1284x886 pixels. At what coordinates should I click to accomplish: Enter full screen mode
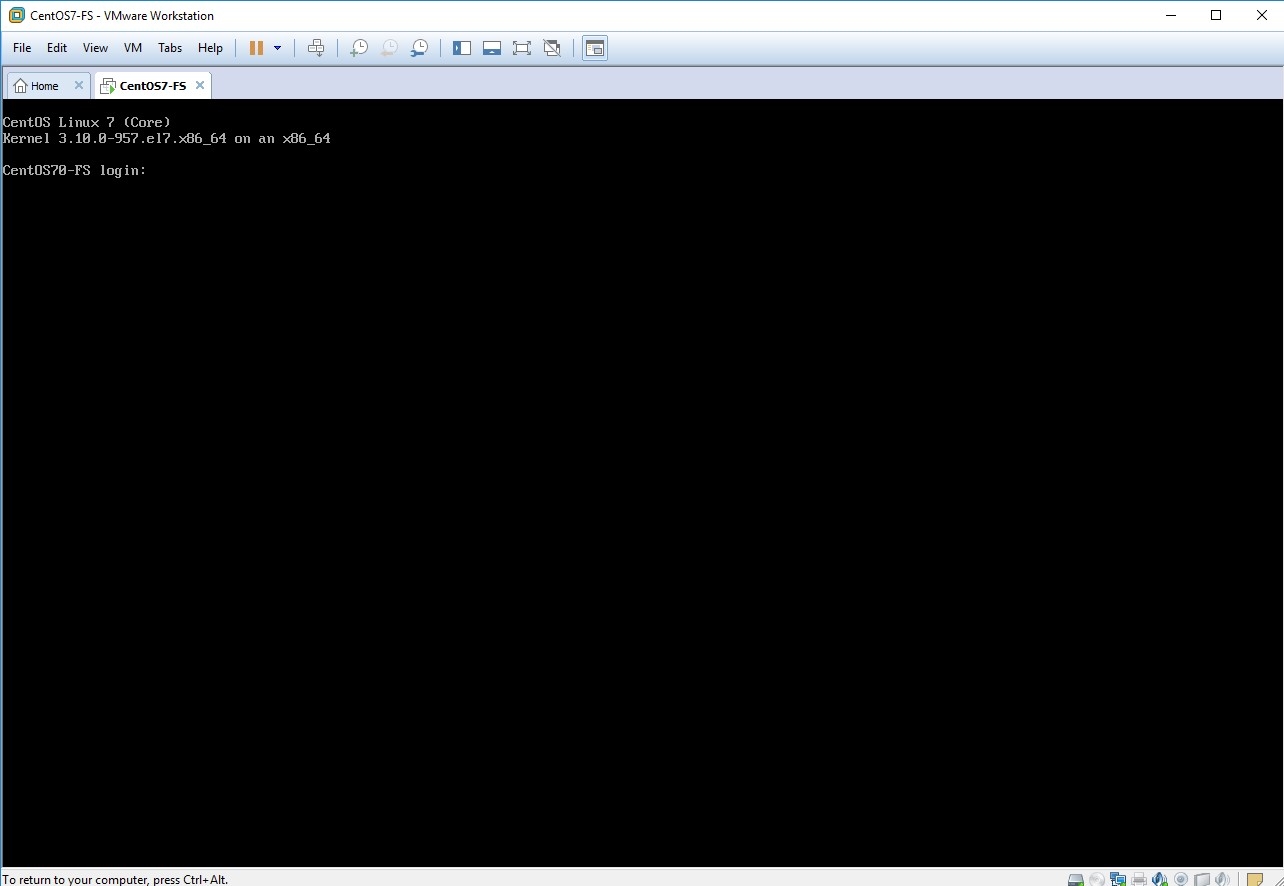point(521,48)
